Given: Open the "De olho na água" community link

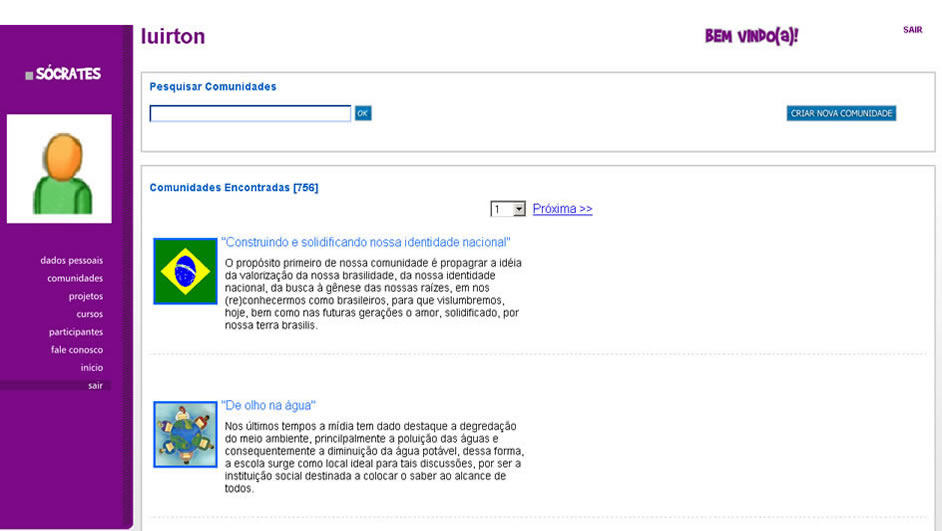Looking at the screenshot, I should 268,405.
